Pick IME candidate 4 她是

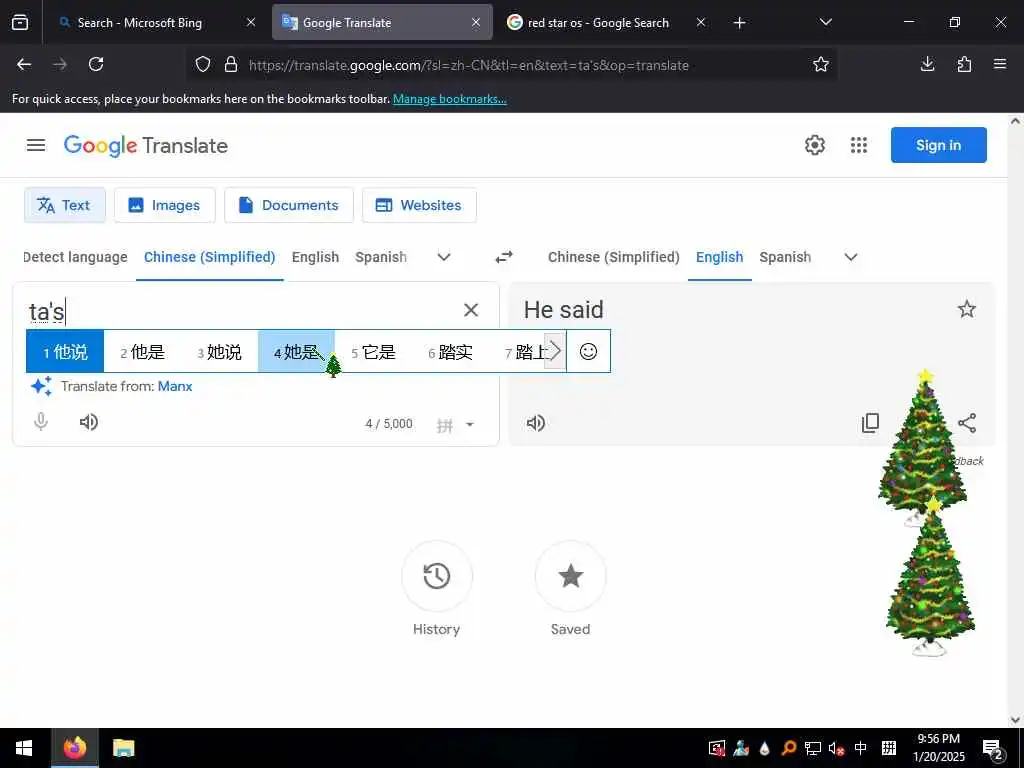[x=296, y=351]
